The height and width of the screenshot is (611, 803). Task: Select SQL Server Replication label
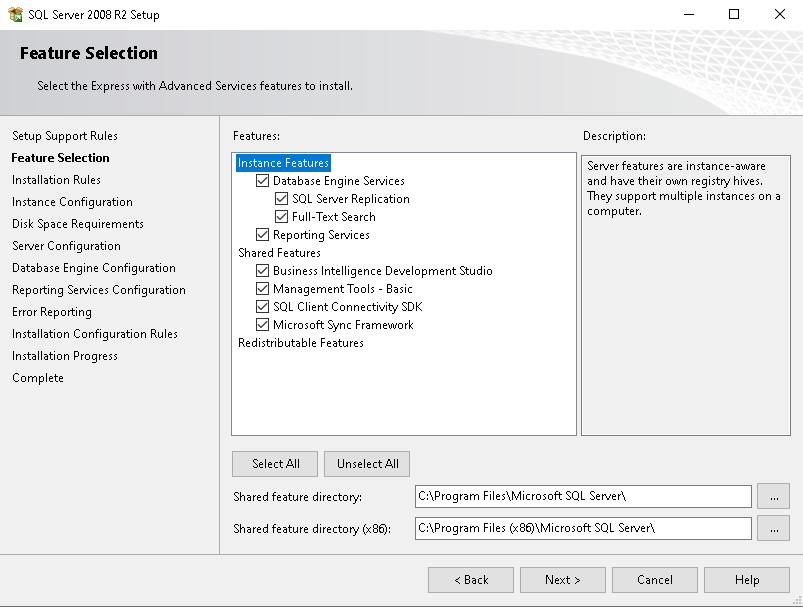pyautogui.click(x=351, y=199)
